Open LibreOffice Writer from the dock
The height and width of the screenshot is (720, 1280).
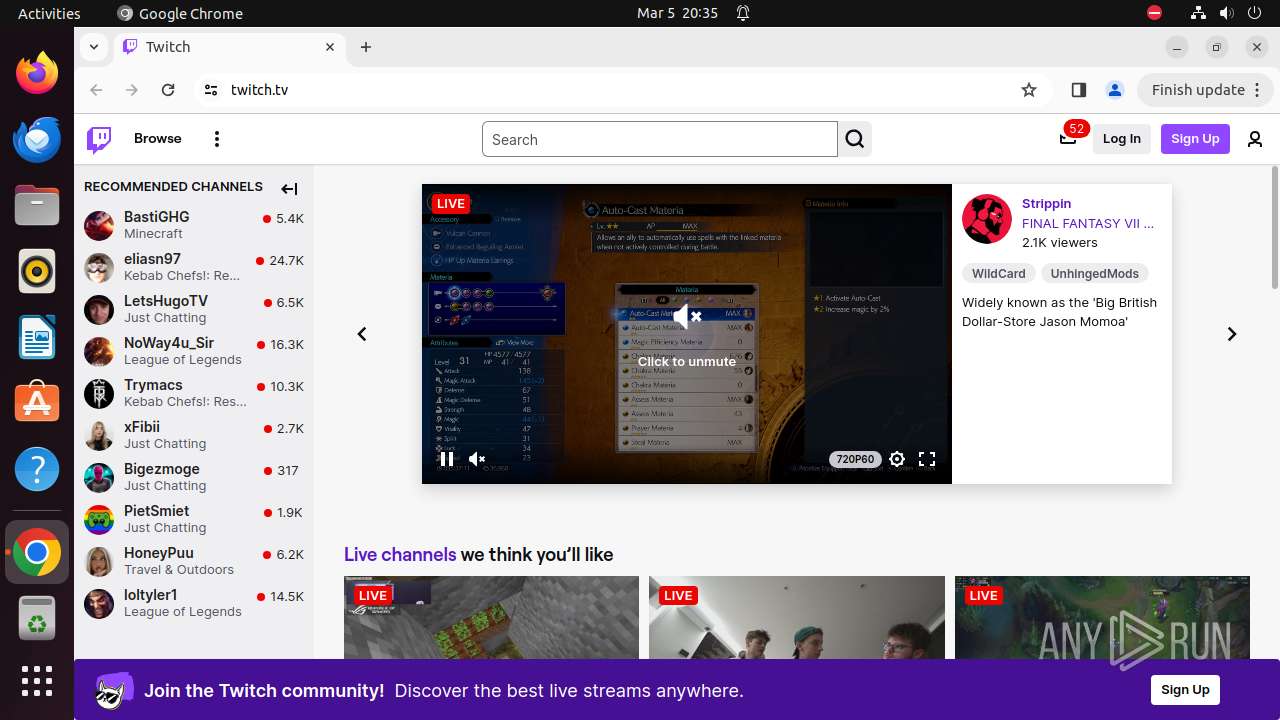coord(37,337)
